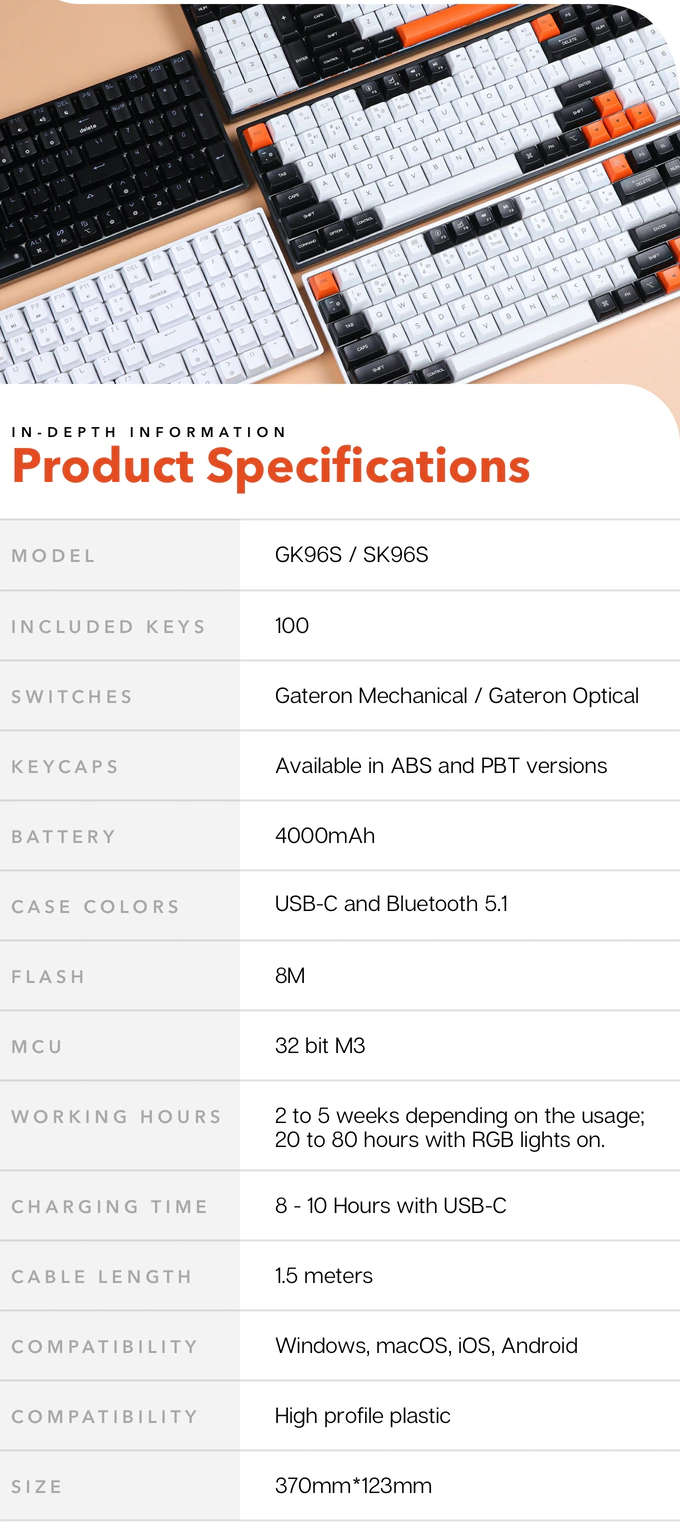
Task: Click the Included Keys label
Action: click(108, 627)
